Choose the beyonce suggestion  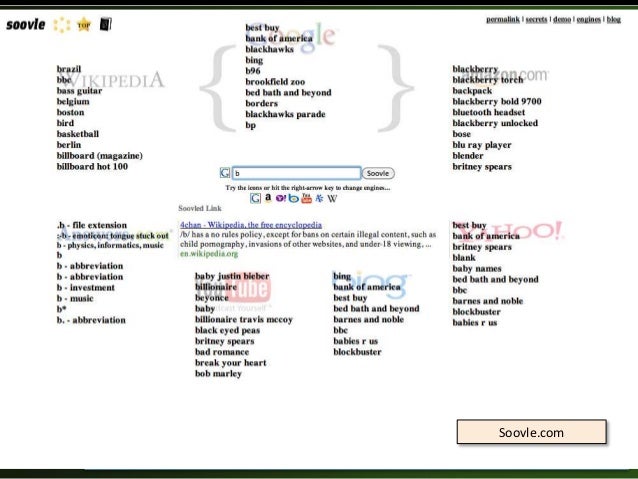(x=212, y=297)
